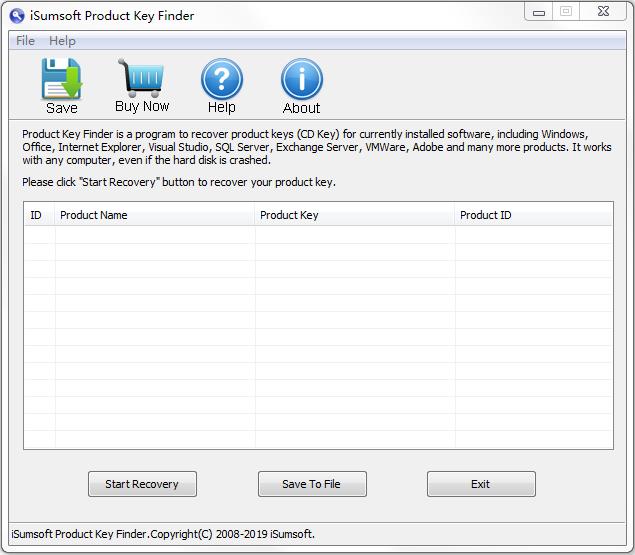
Task: Open the File menu
Action: 25,41
